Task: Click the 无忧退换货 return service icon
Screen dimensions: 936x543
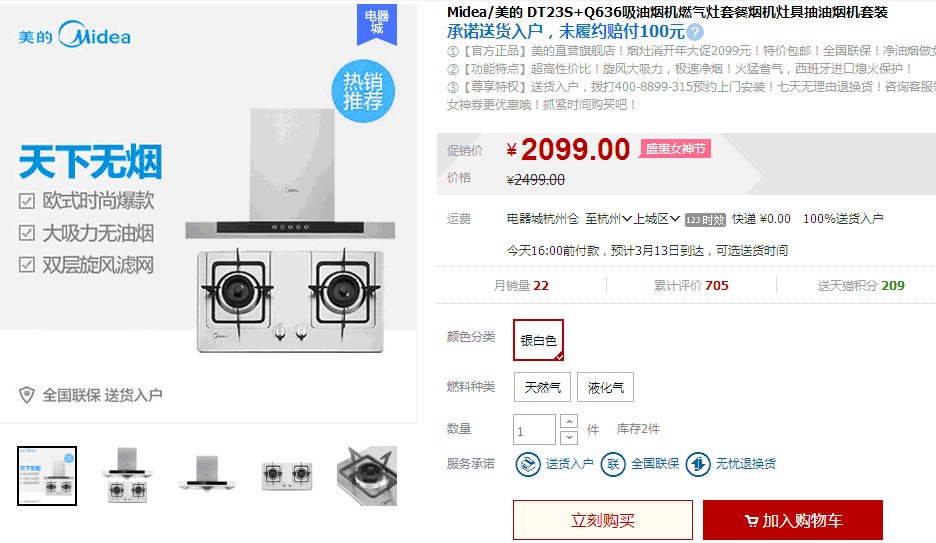Action: (698, 464)
